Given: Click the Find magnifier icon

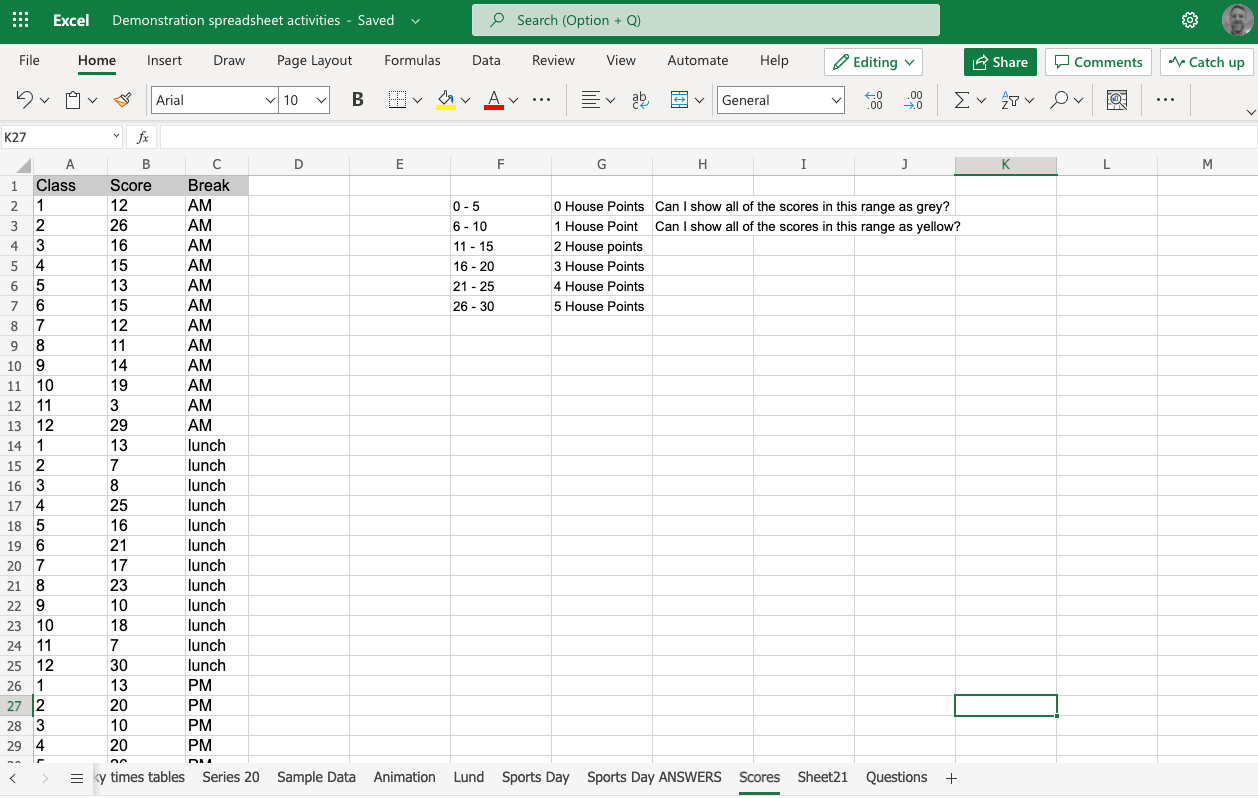Looking at the screenshot, I should tap(1060, 100).
